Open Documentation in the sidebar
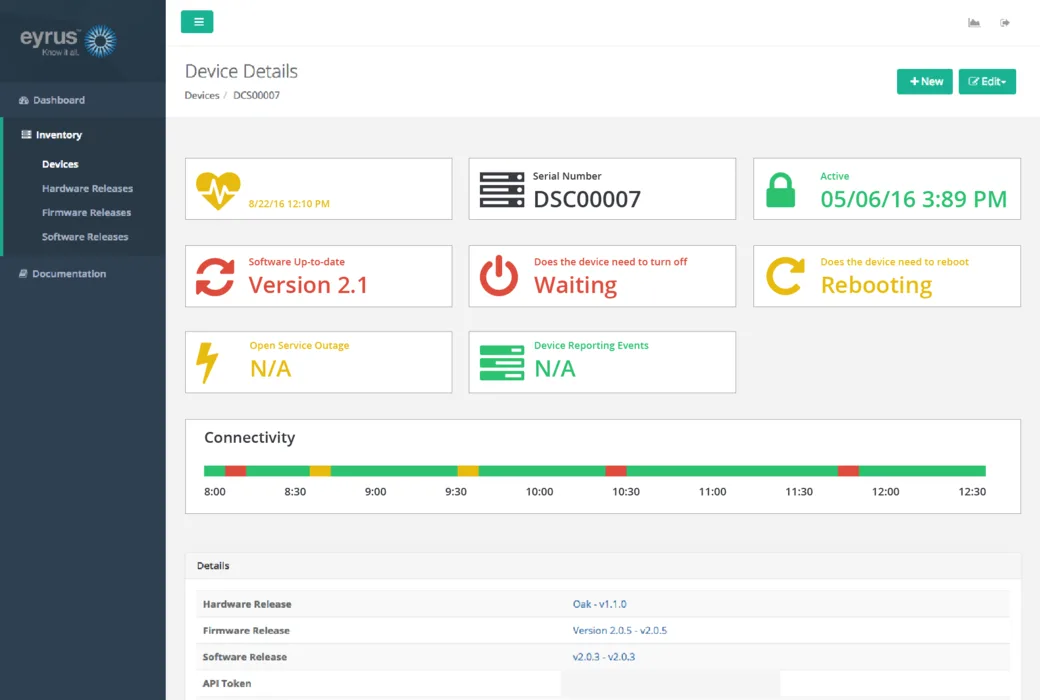The image size is (1040, 700). tap(69, 273)
